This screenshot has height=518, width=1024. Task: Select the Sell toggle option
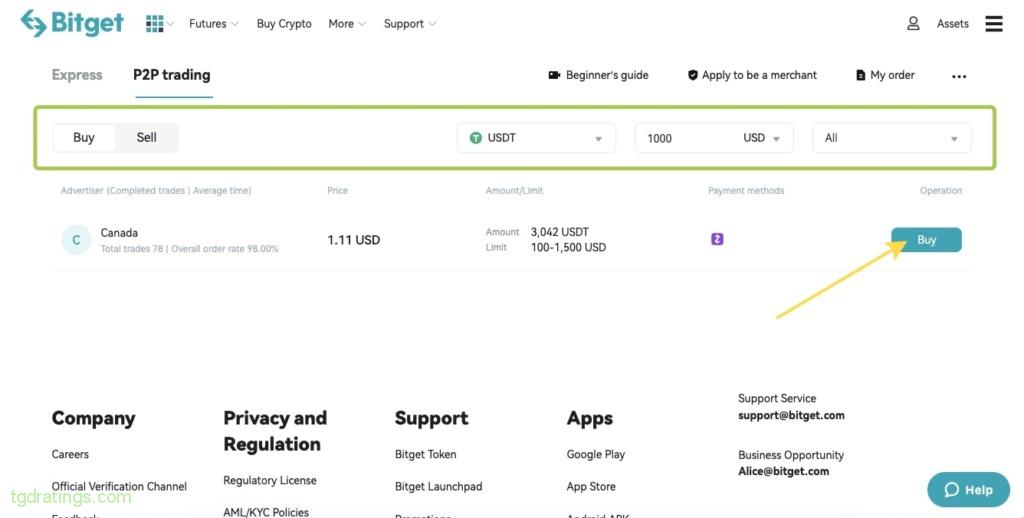click(x=146, y=137)
